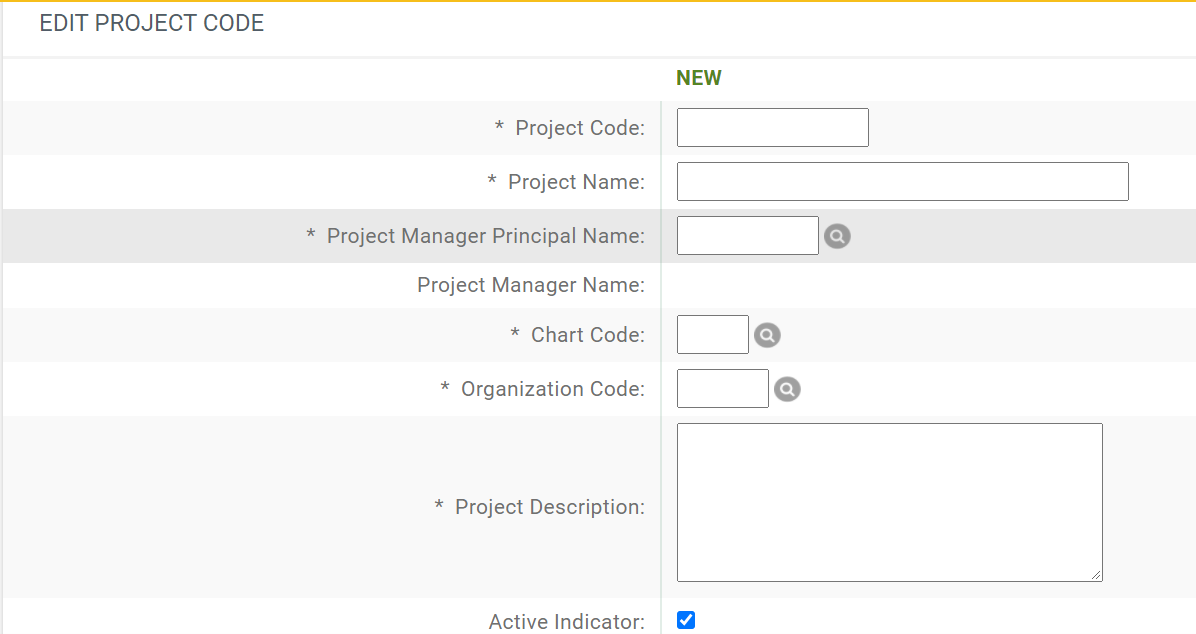
Task: Click the Project Manager Name row
Action: (530, 285)
